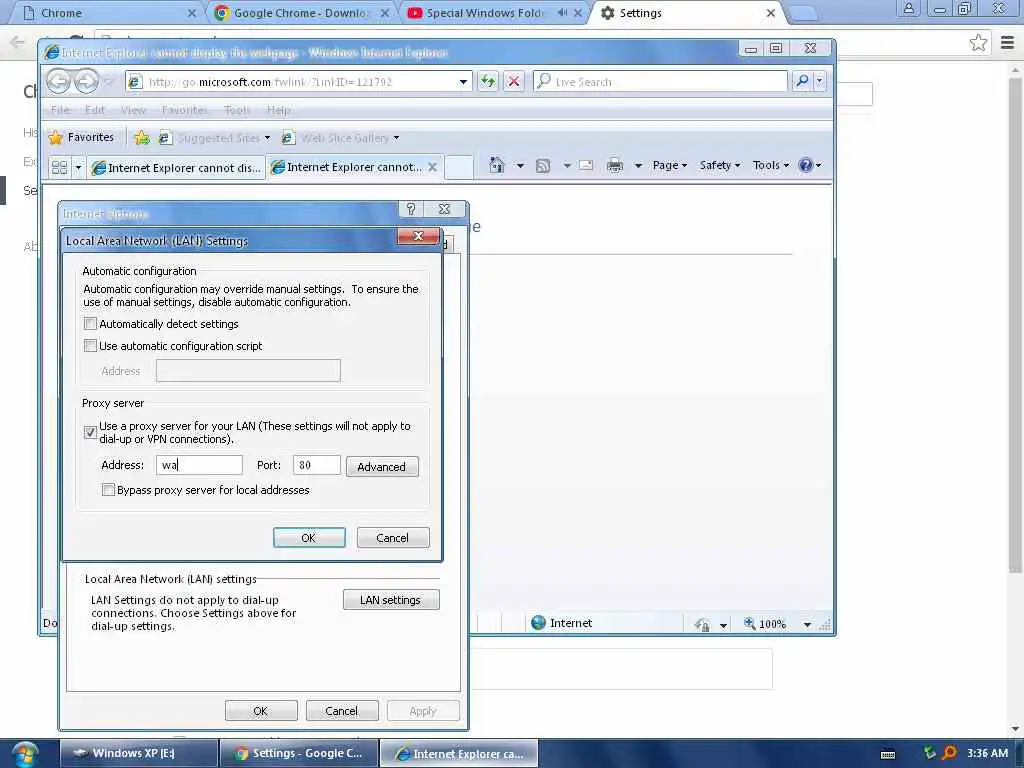Open the IE Help menu
The height and width of the screenshot is (768, 1024).
(x=278, y=110)
